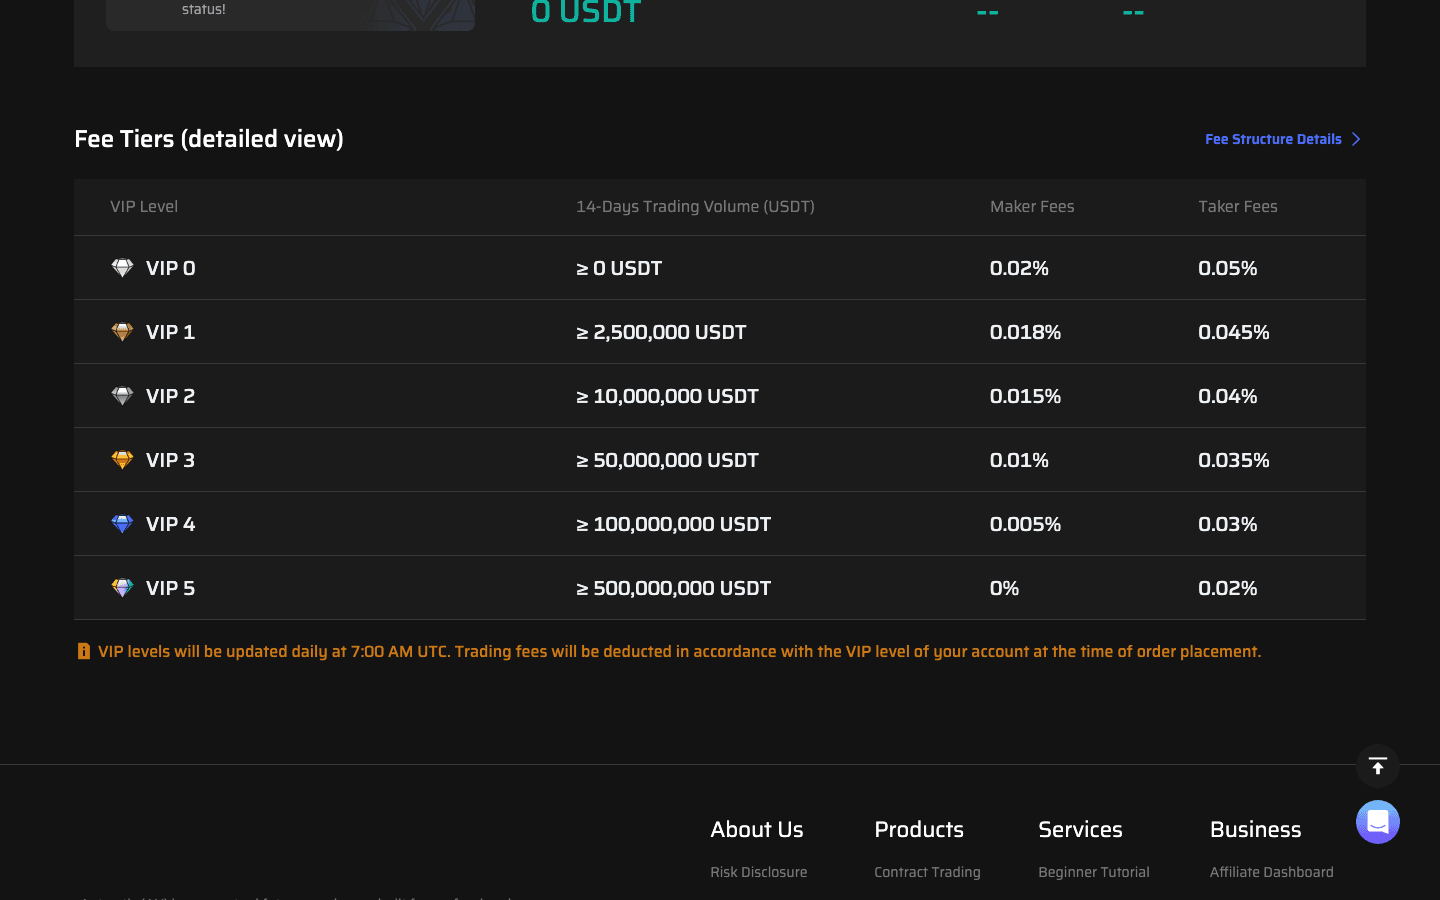Click the Fee Tiers (detailed view) heading

(209, 139)
